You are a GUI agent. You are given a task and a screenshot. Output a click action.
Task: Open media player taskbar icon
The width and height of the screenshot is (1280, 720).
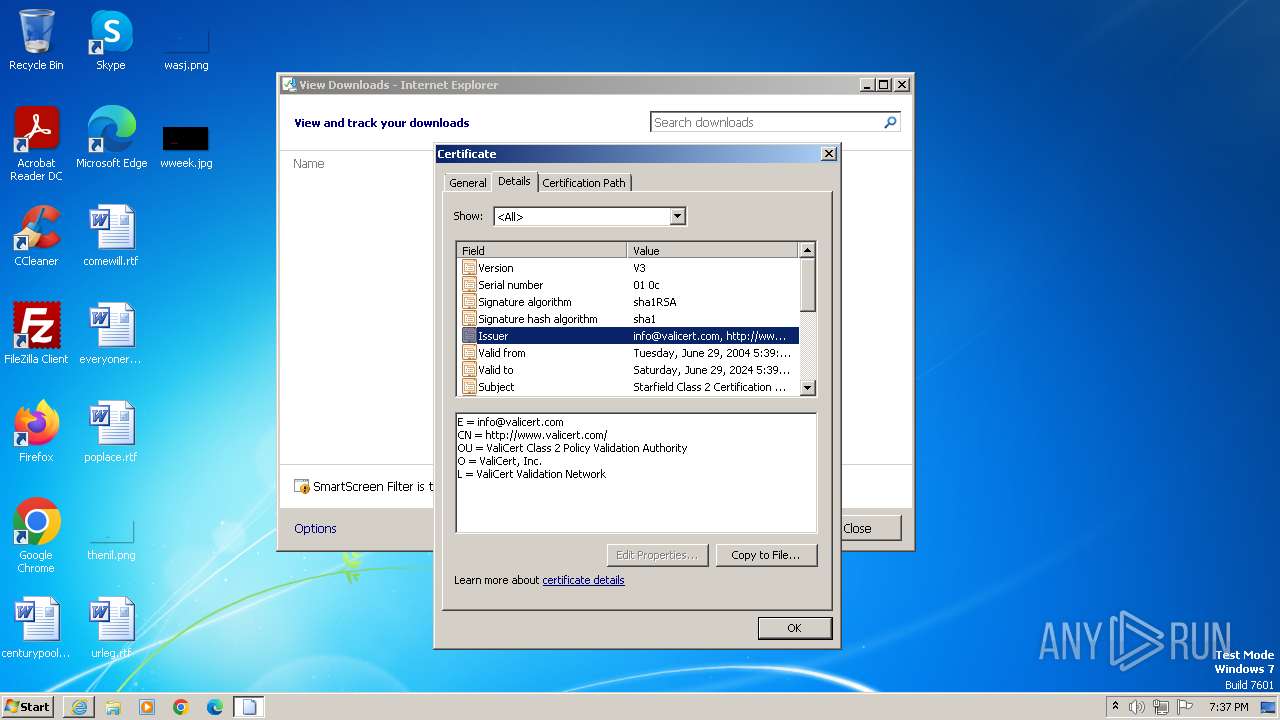[x=147, y=707]
